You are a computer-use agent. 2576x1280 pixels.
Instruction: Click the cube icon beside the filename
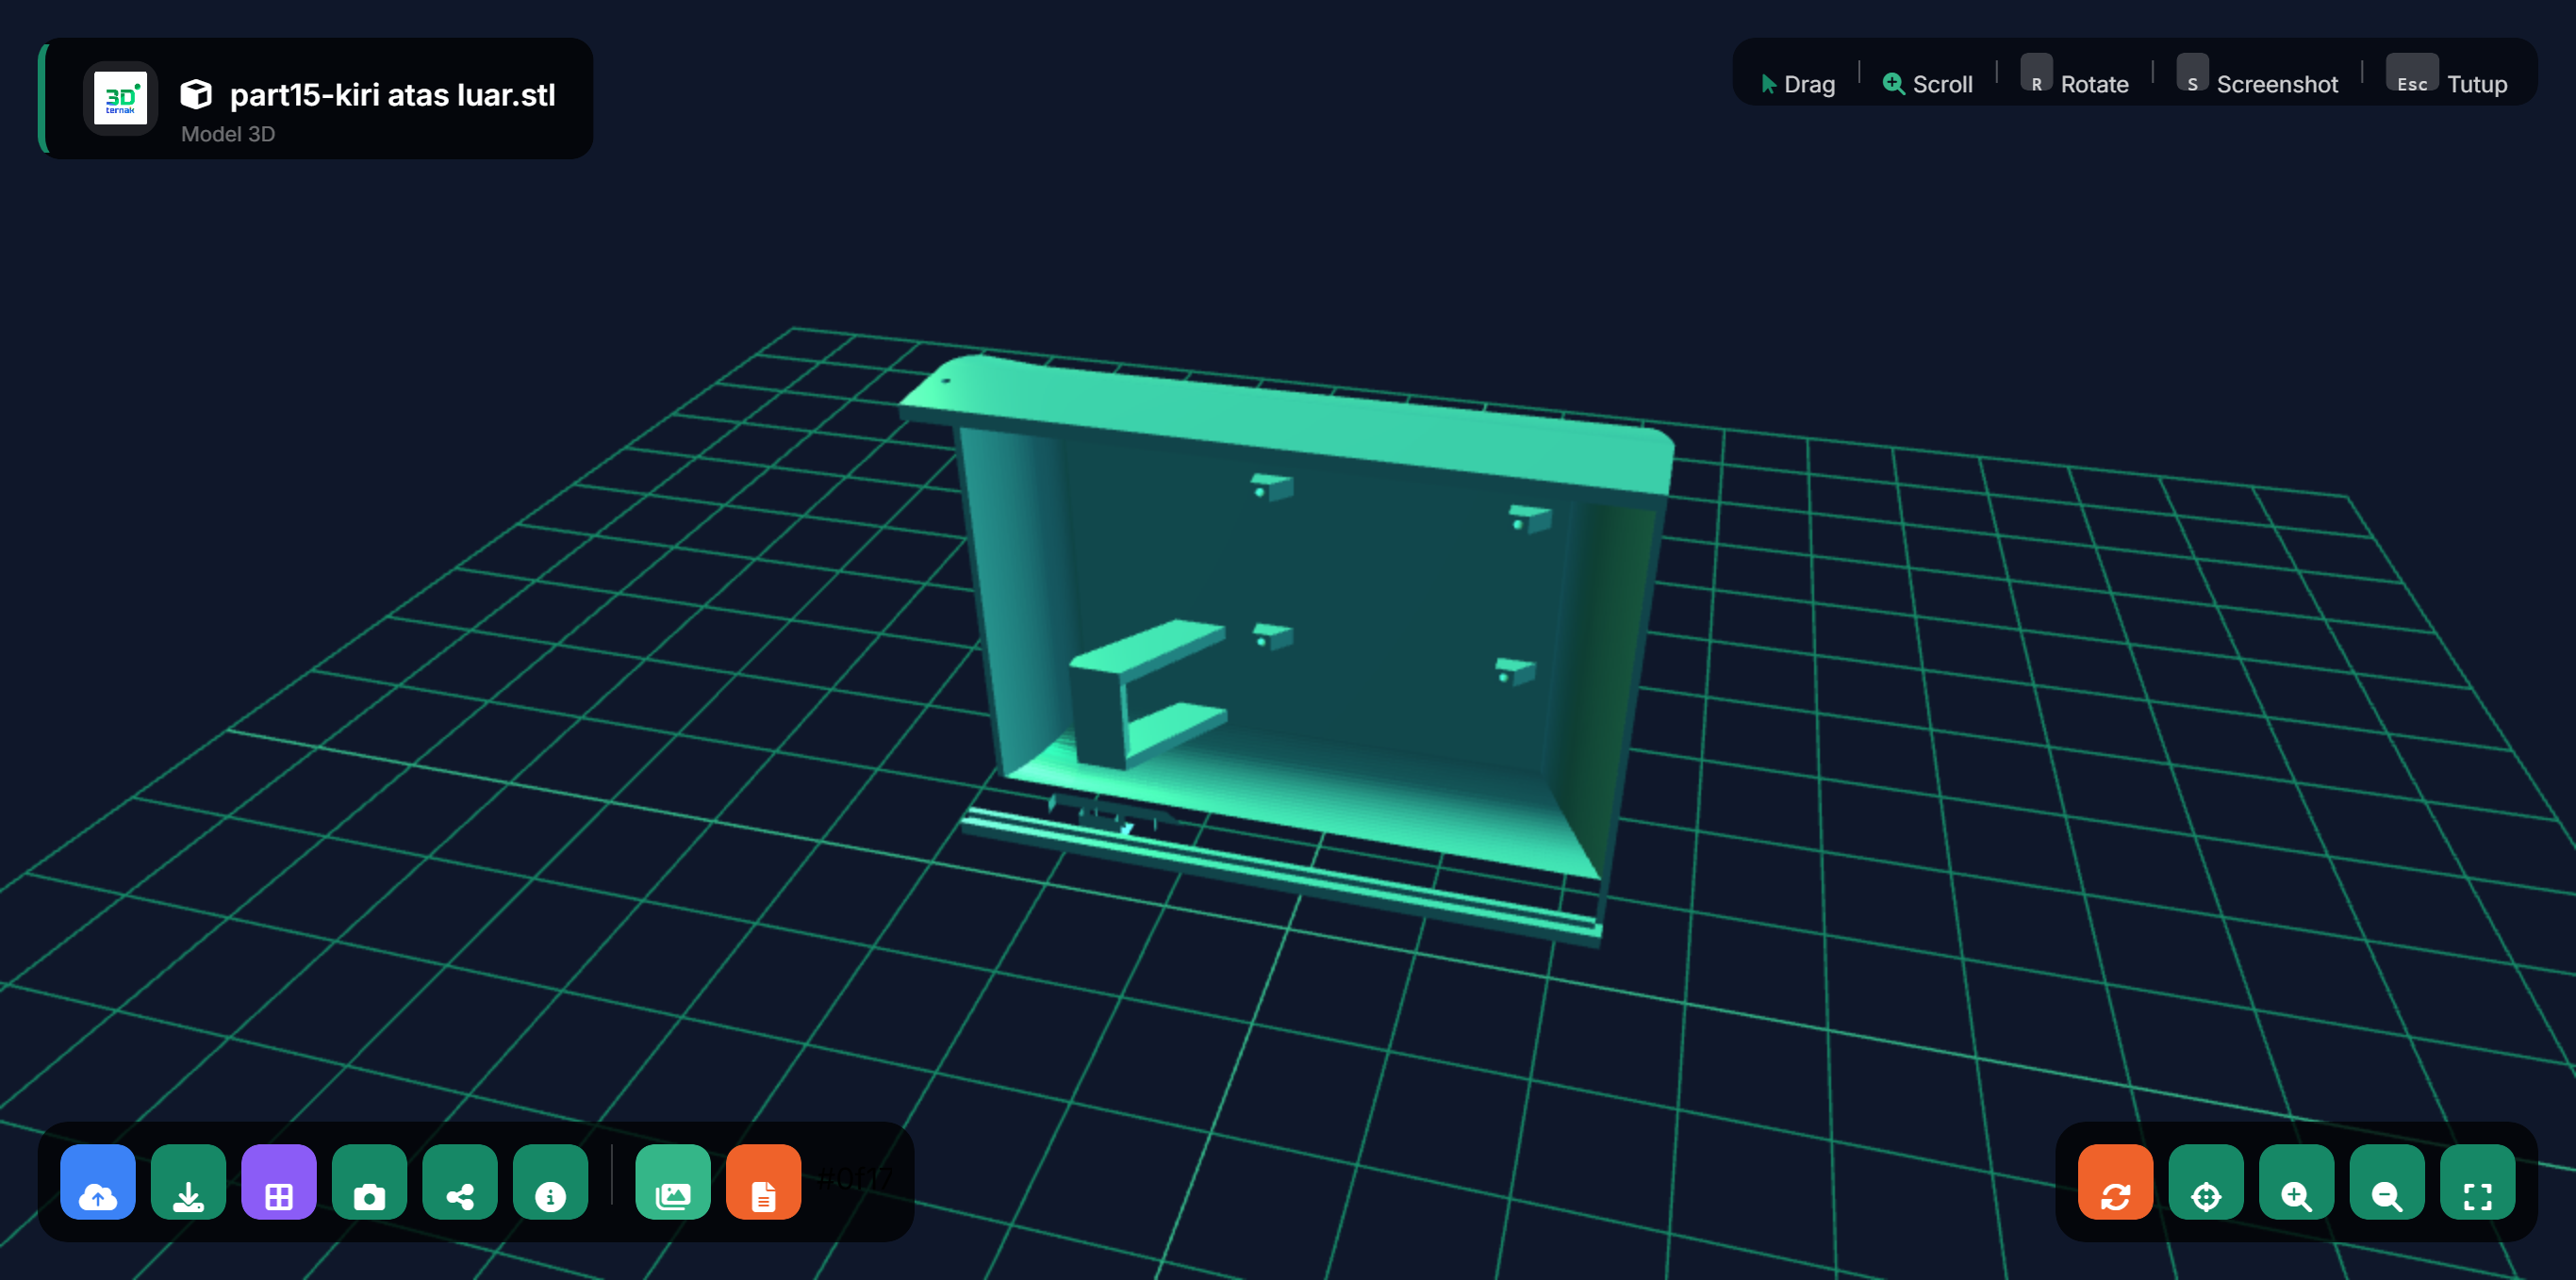pos(196,95)
